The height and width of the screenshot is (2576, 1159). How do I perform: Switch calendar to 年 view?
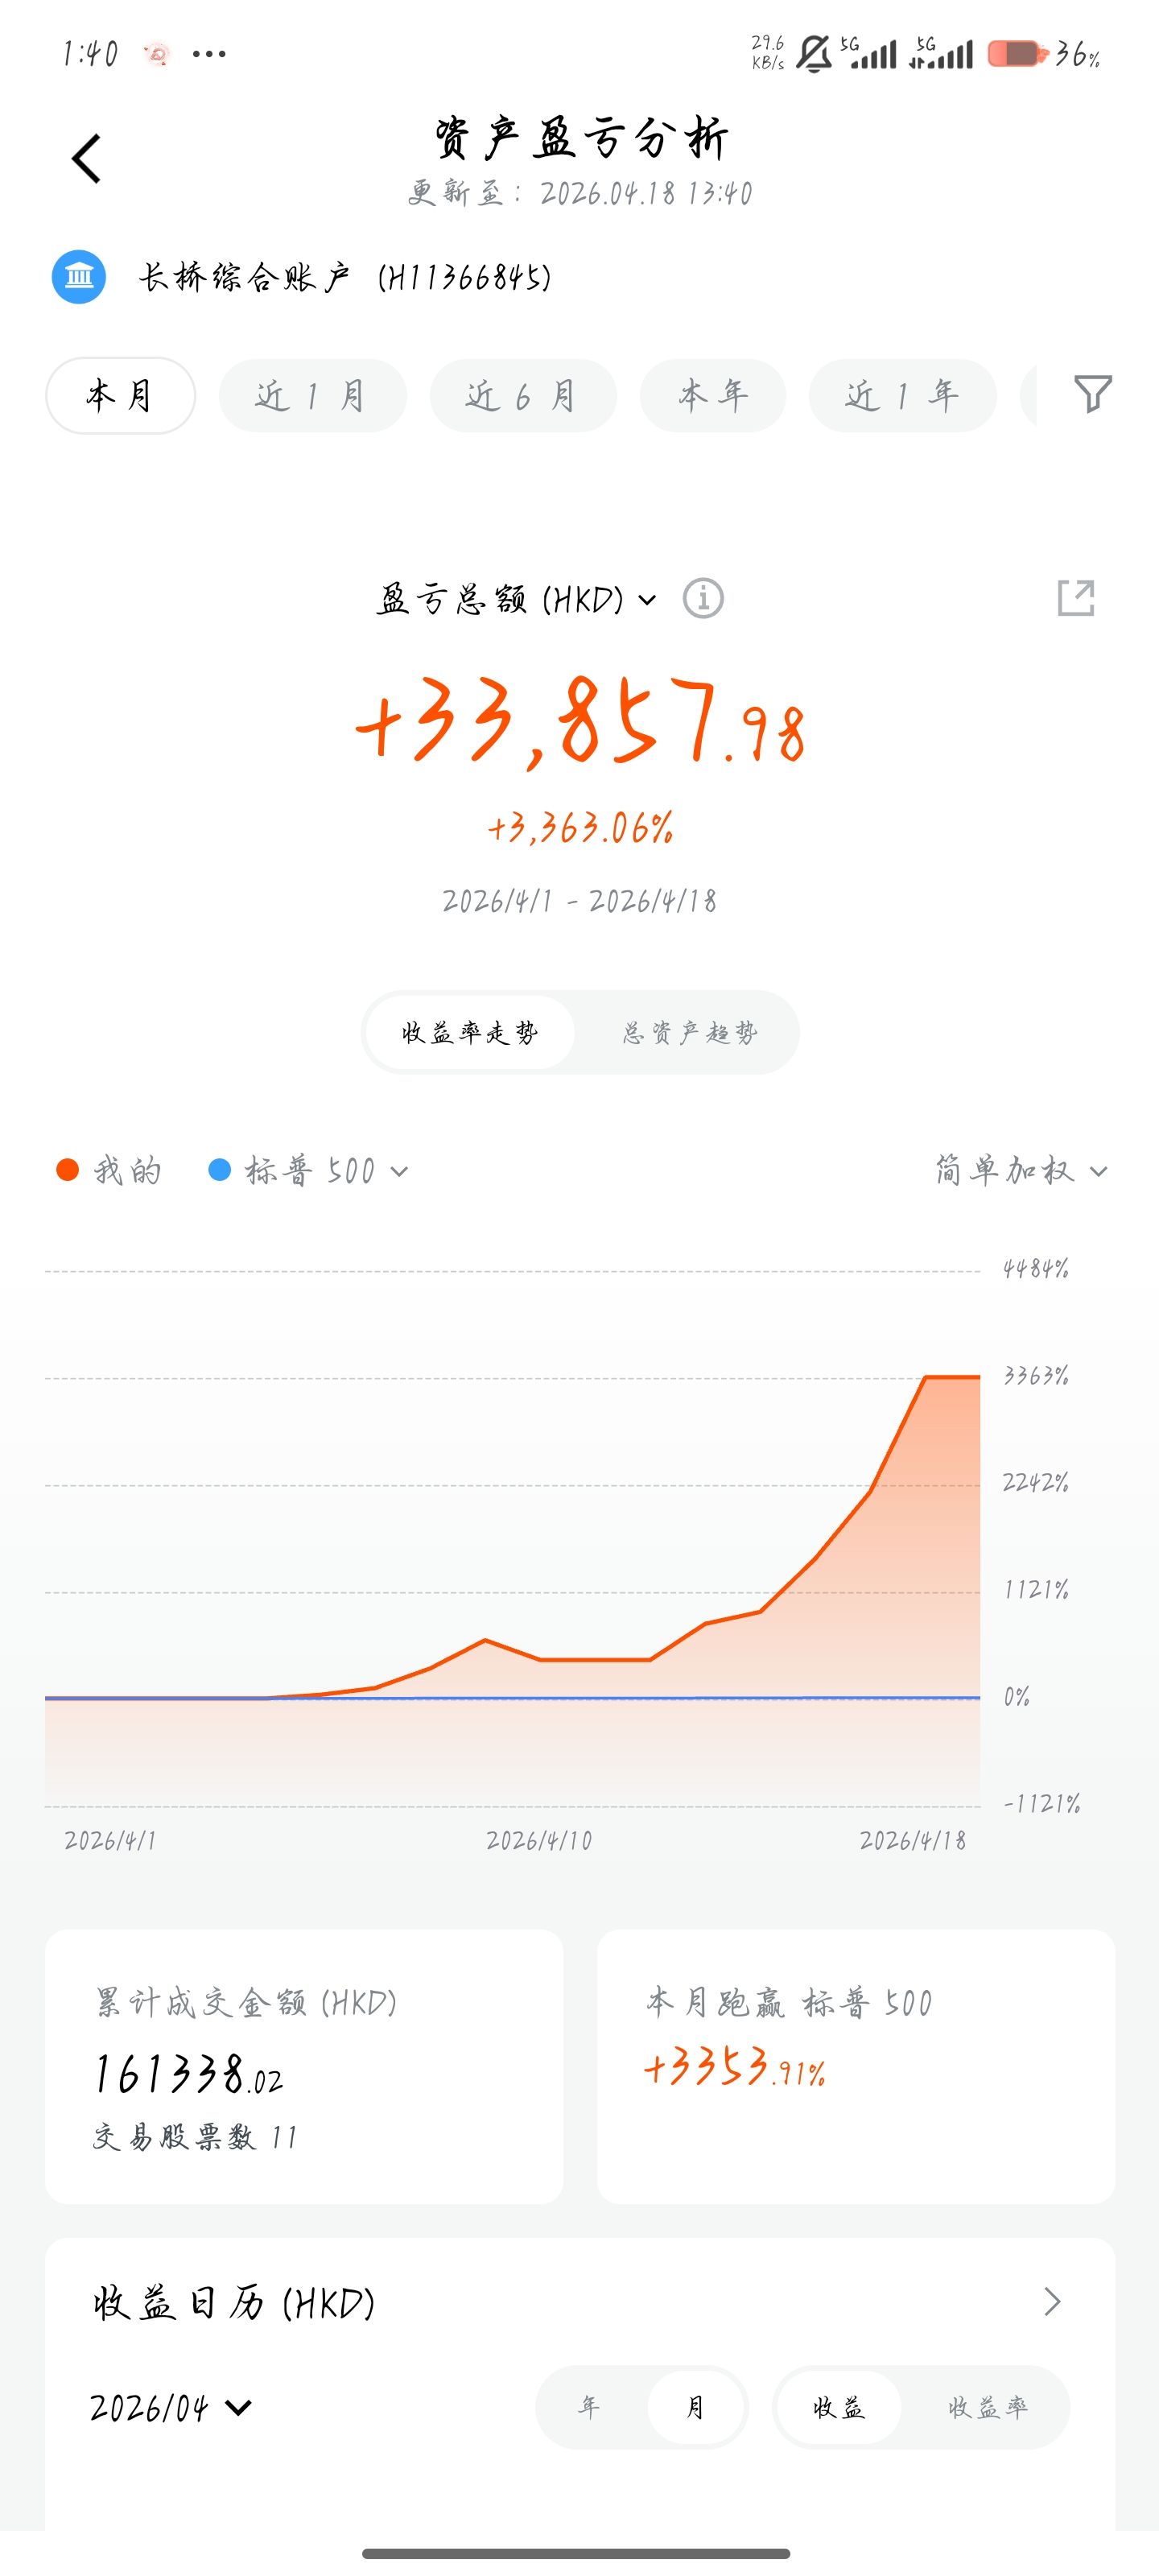[589, 2407]
